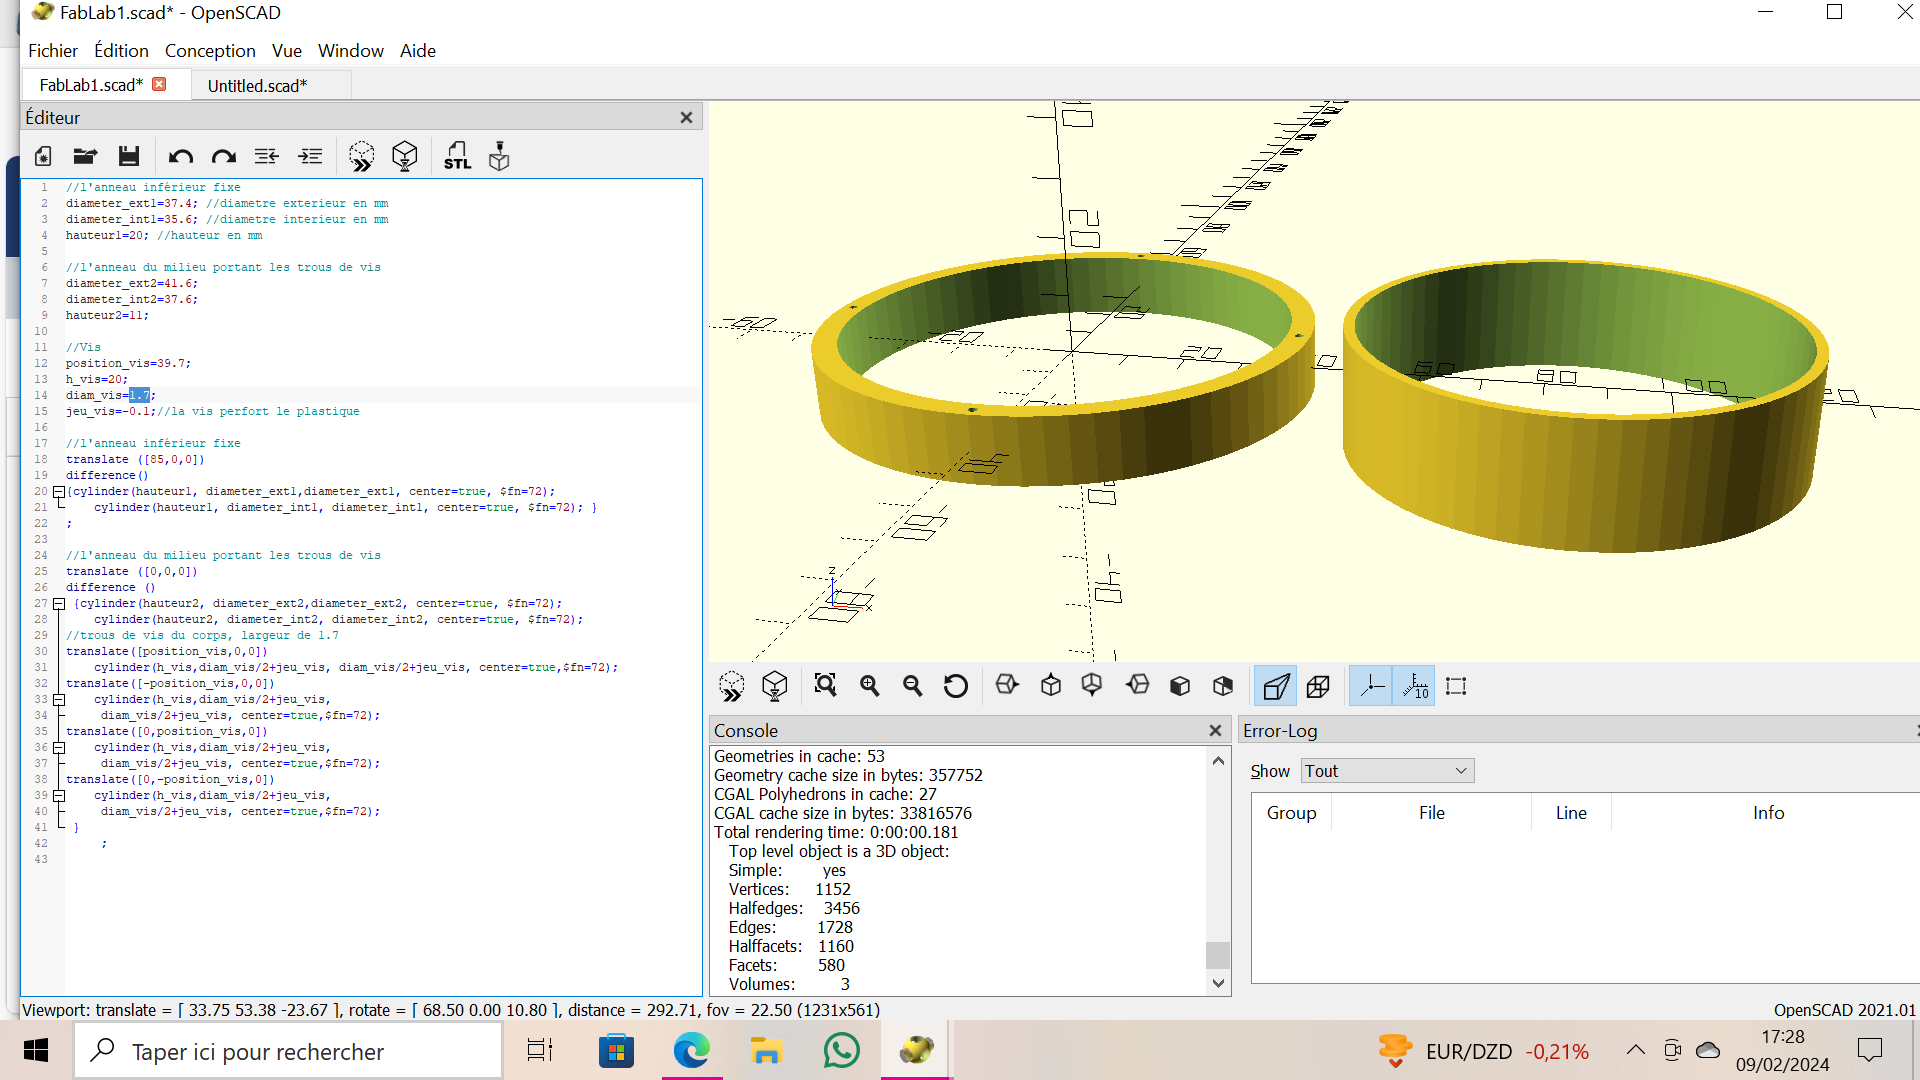
Task: Sort error log by Group column
Action: pos(1291,813)
